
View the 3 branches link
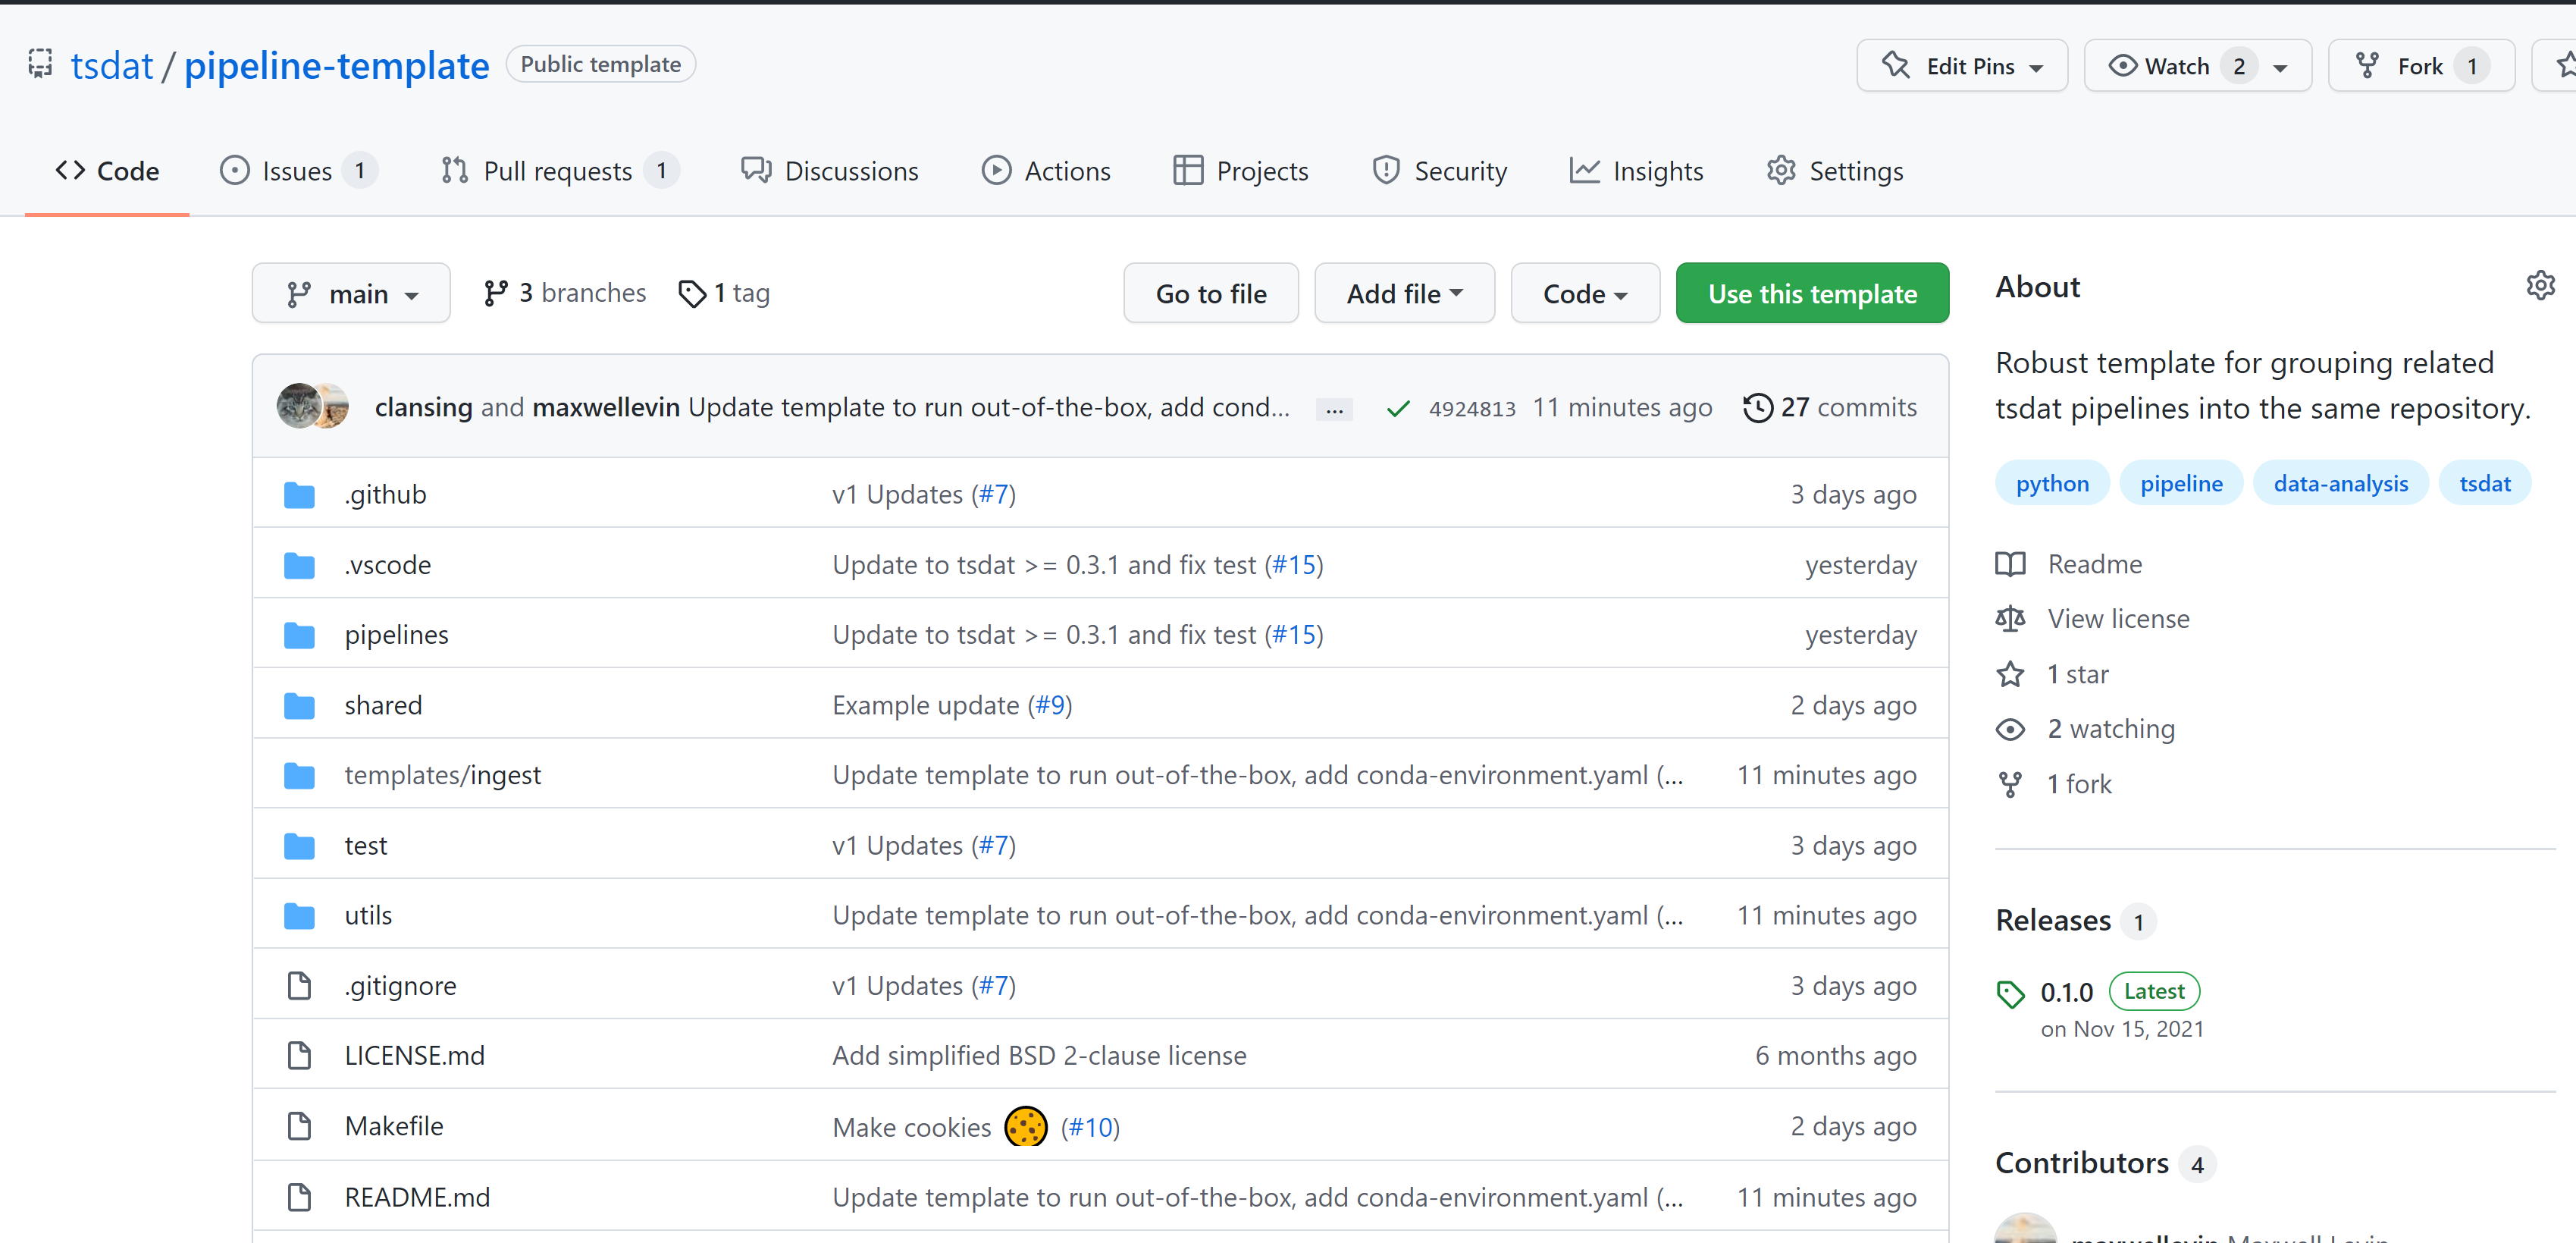(564, 293)
